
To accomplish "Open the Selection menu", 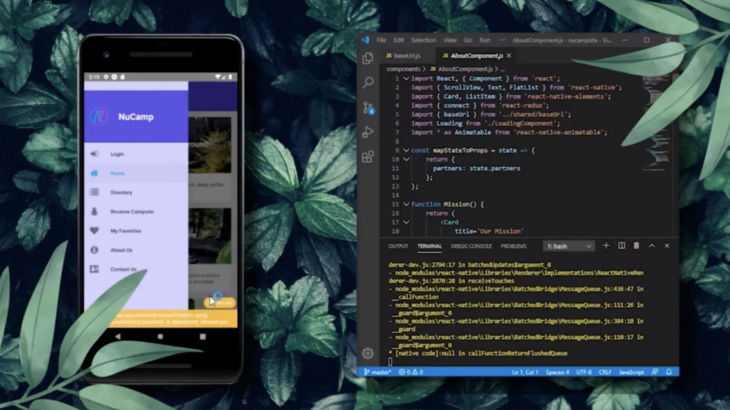I will pos(424,40).
